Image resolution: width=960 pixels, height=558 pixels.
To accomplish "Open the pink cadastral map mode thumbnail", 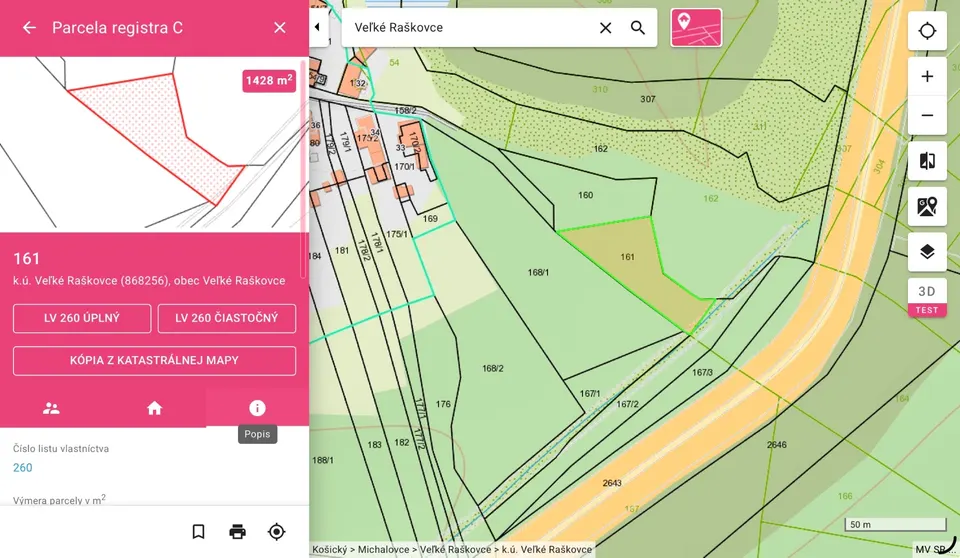I will click(696, 28).
